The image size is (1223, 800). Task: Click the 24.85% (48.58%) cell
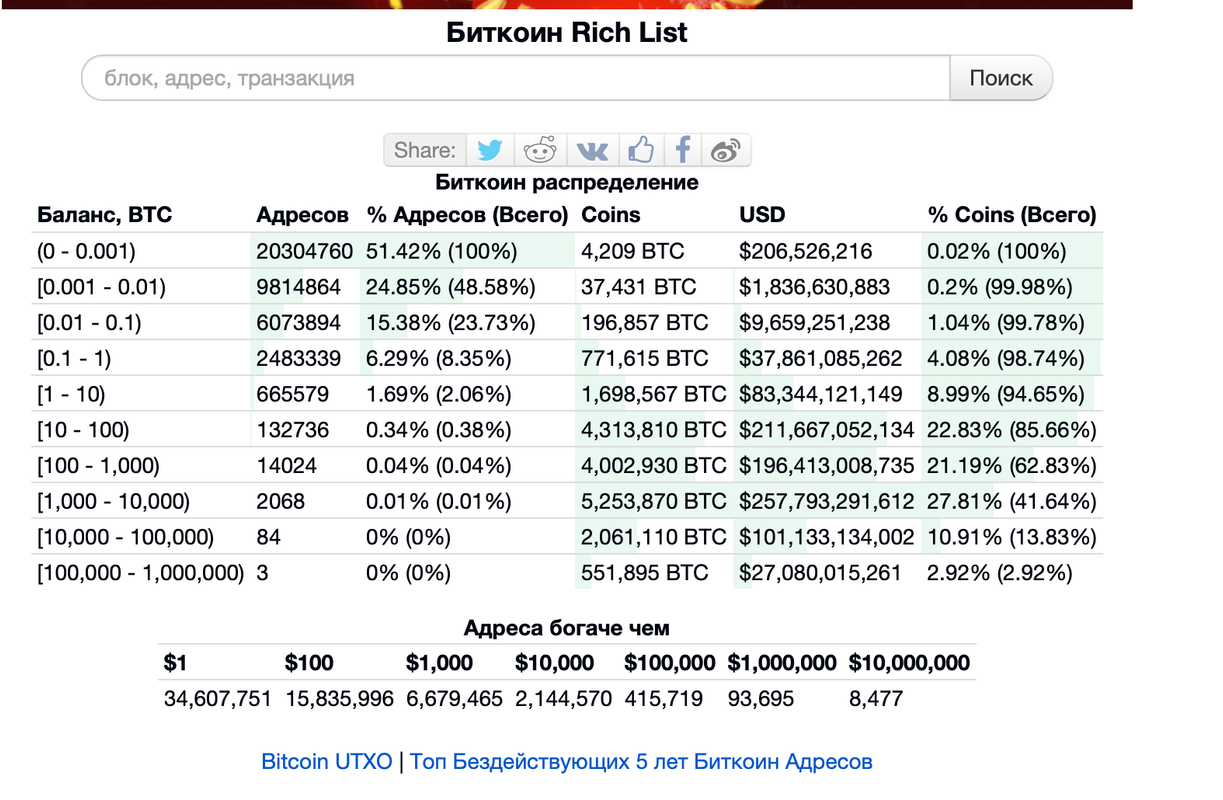[451, 287]
